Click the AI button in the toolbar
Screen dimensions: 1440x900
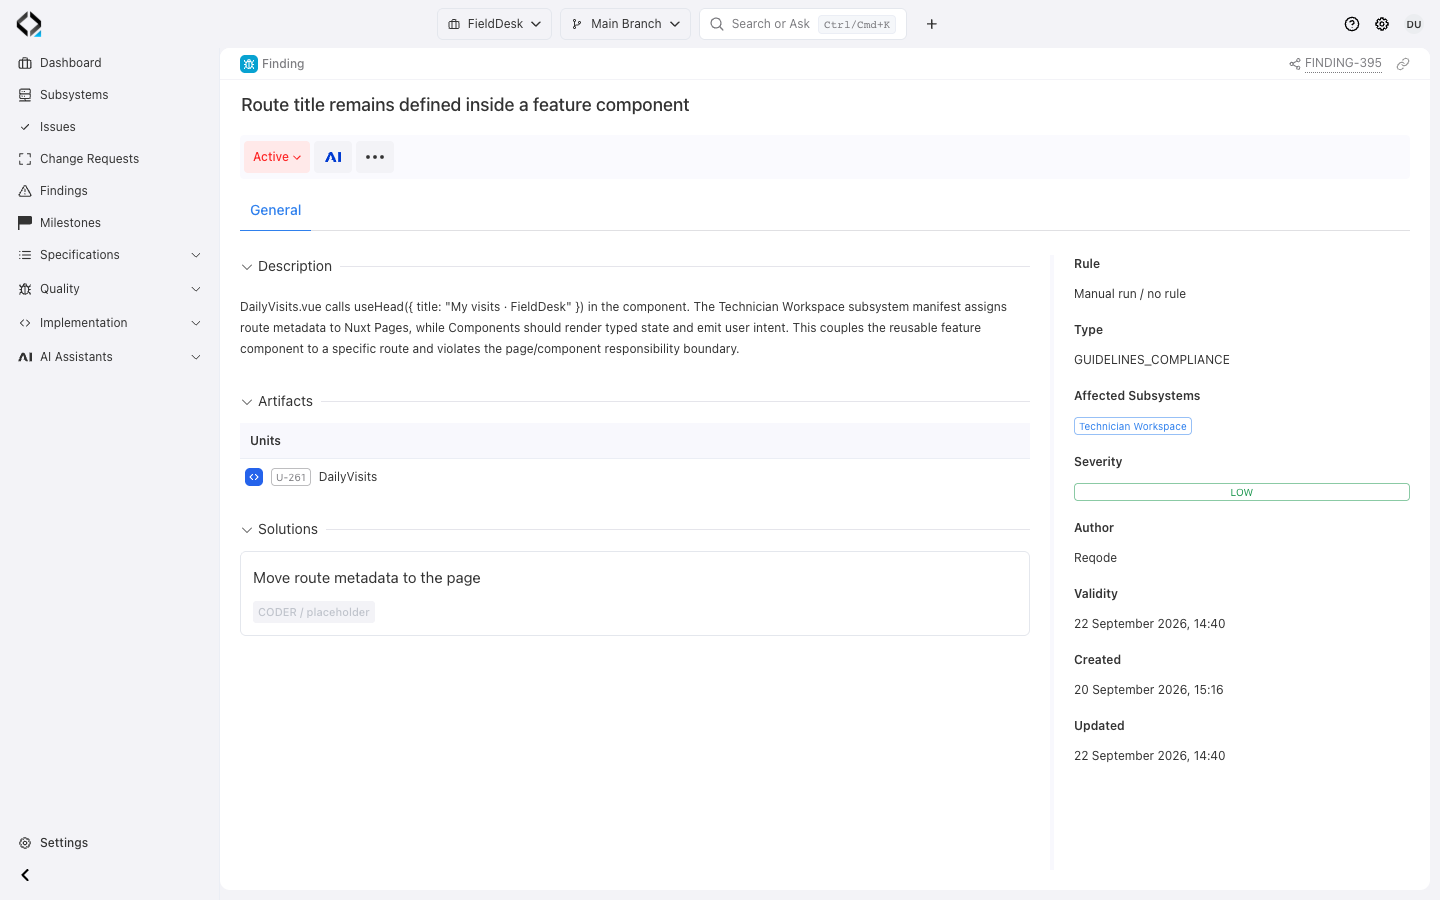(333, 157)
